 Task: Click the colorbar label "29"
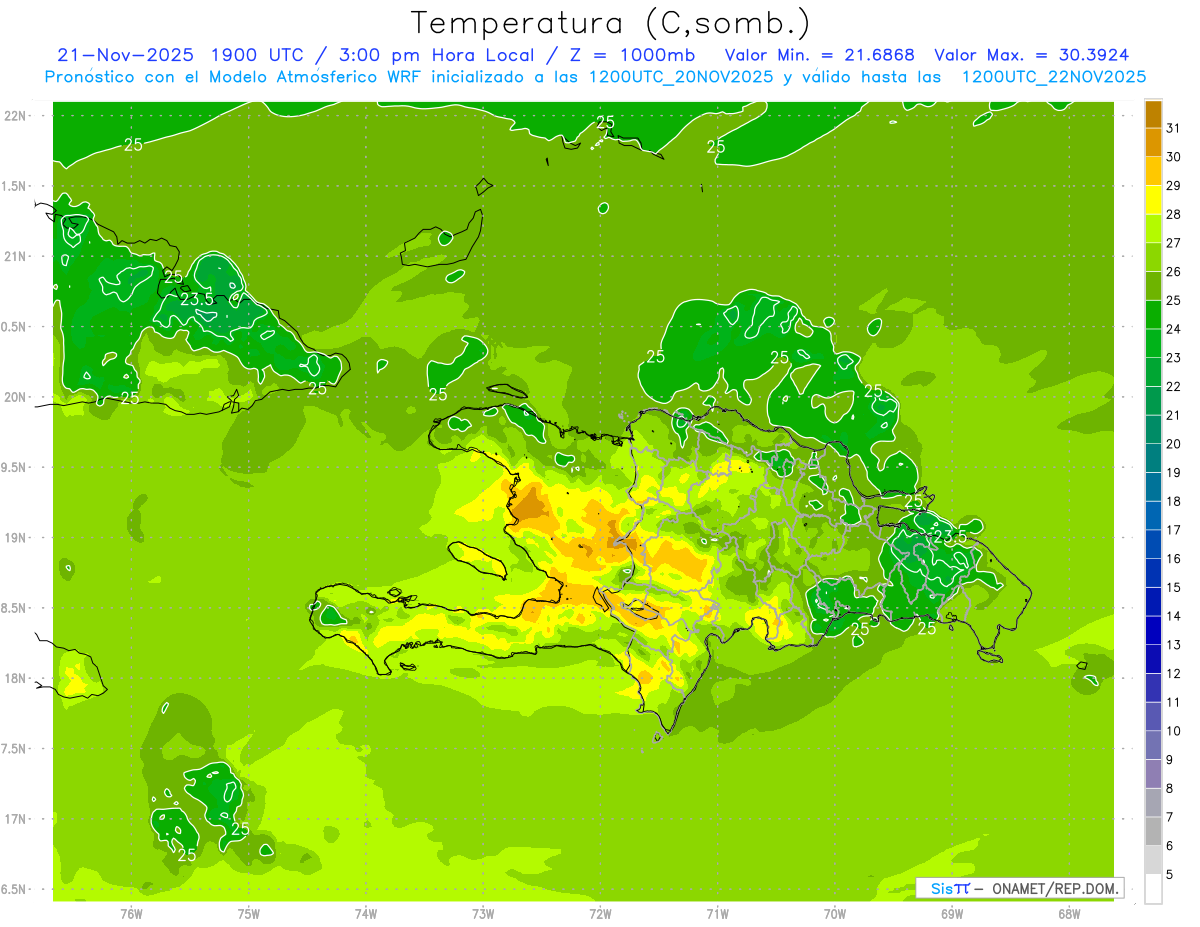tap(1173, 186)
